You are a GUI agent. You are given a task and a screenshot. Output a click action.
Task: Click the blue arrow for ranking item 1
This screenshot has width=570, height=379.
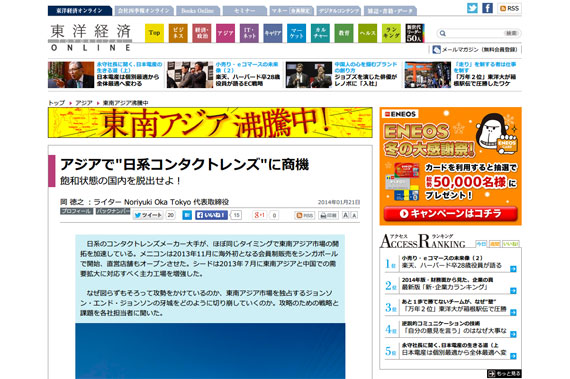513,269
